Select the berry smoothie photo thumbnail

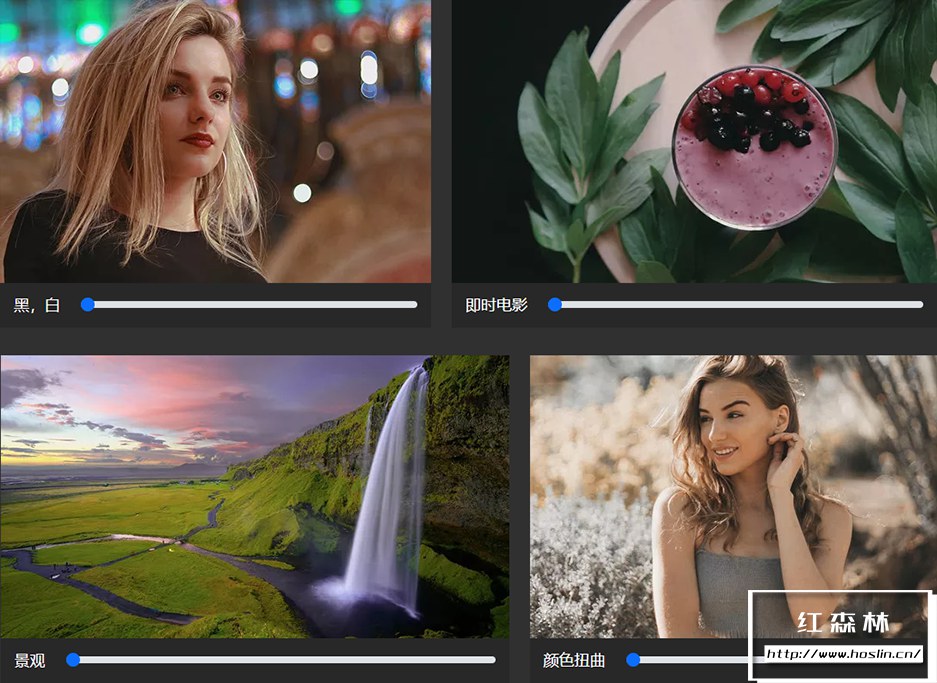(694, 141)
